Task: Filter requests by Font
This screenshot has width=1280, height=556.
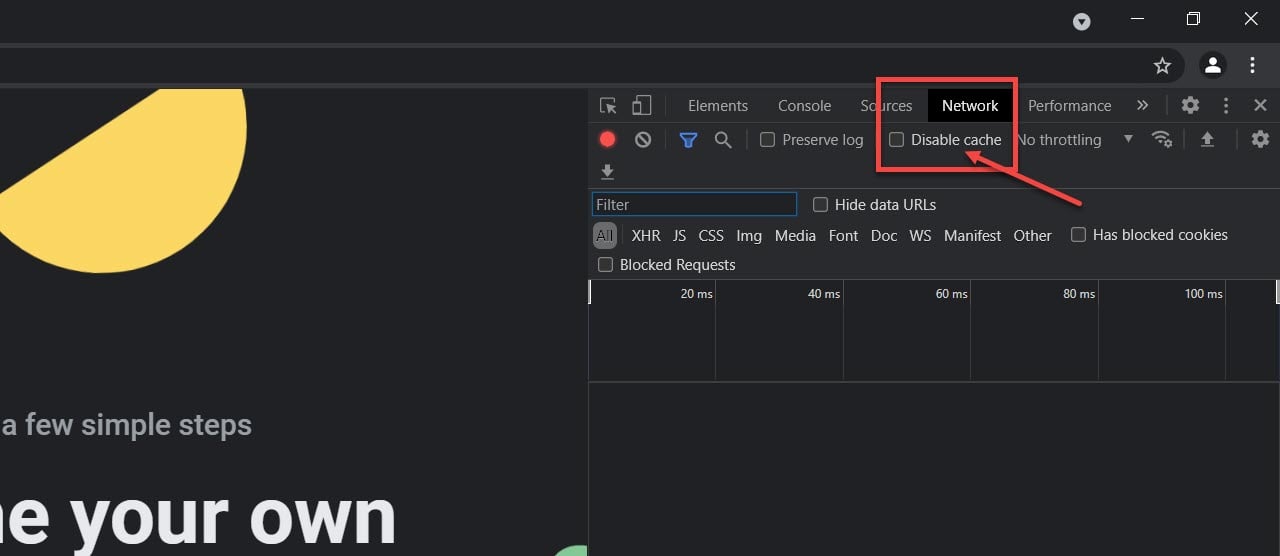Action: [x=843, y=236]
